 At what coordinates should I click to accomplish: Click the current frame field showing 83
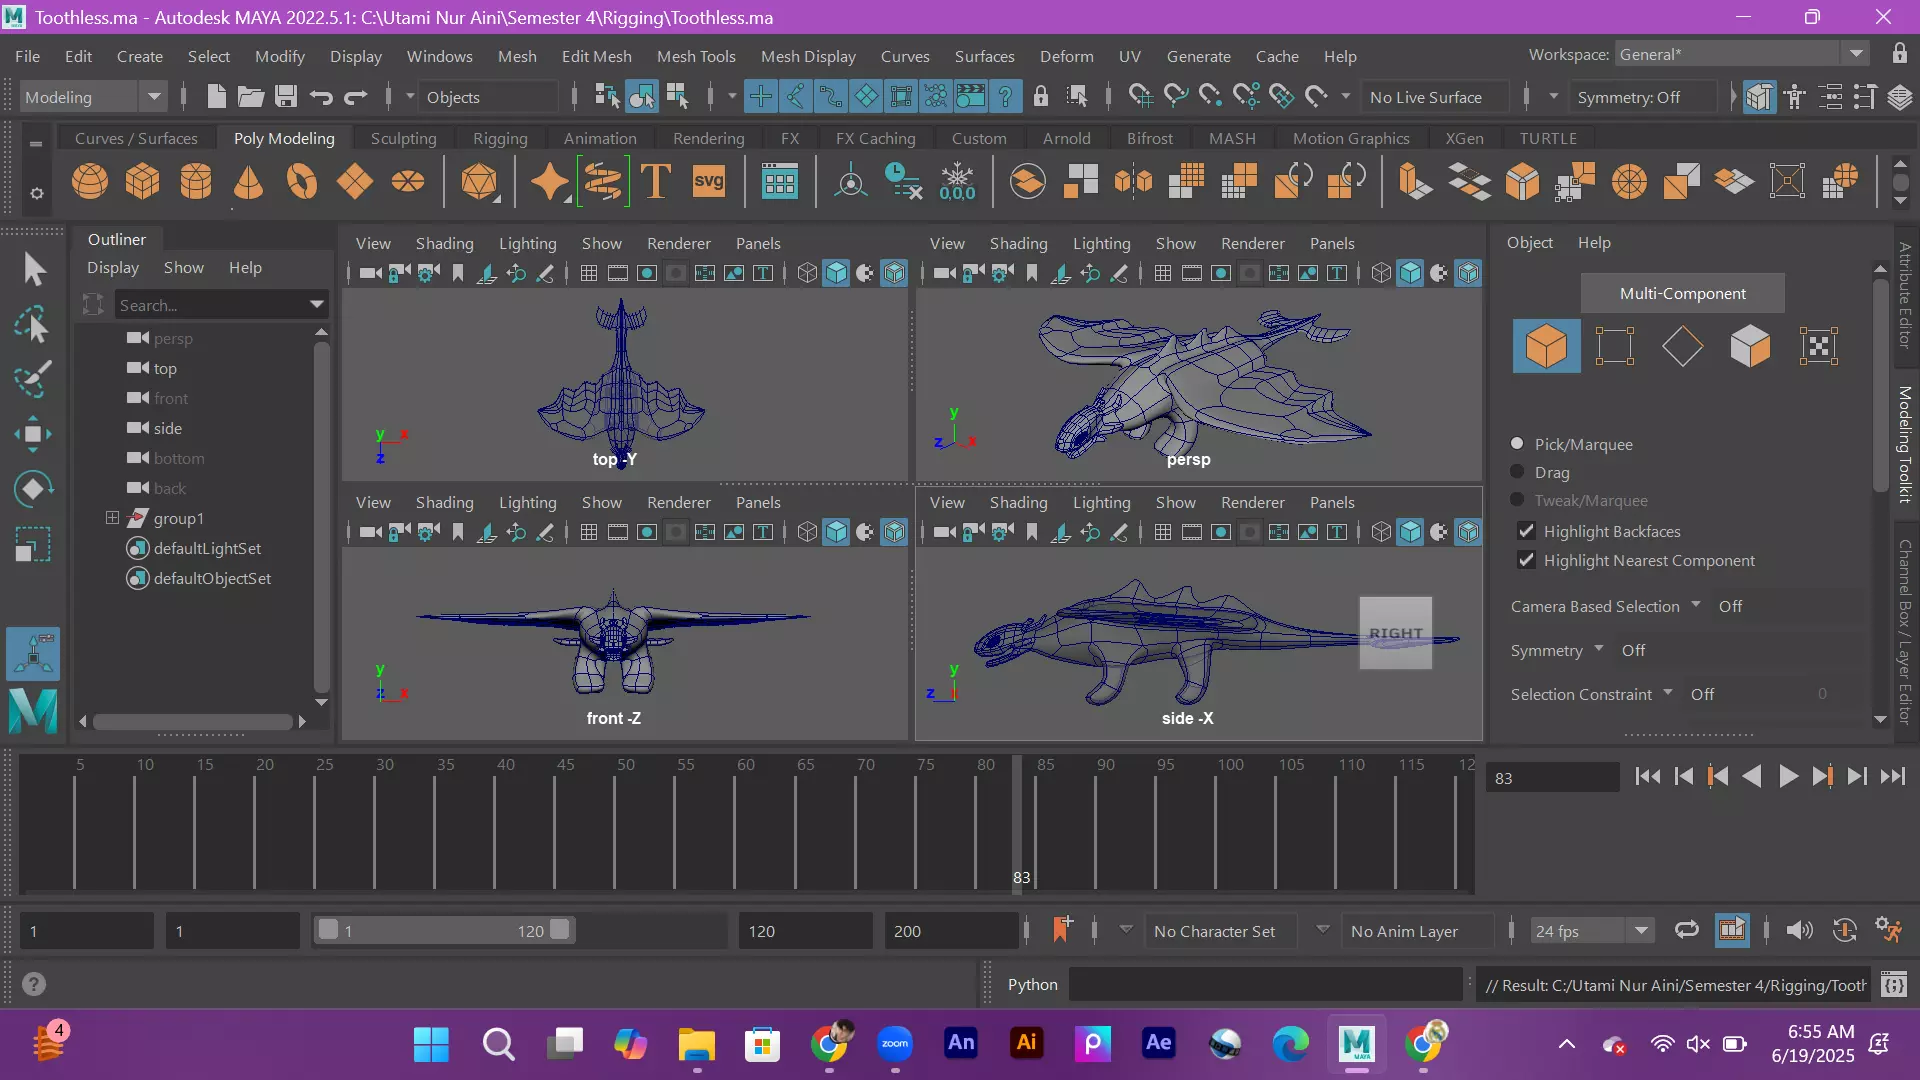click(x=1553, y=777)
